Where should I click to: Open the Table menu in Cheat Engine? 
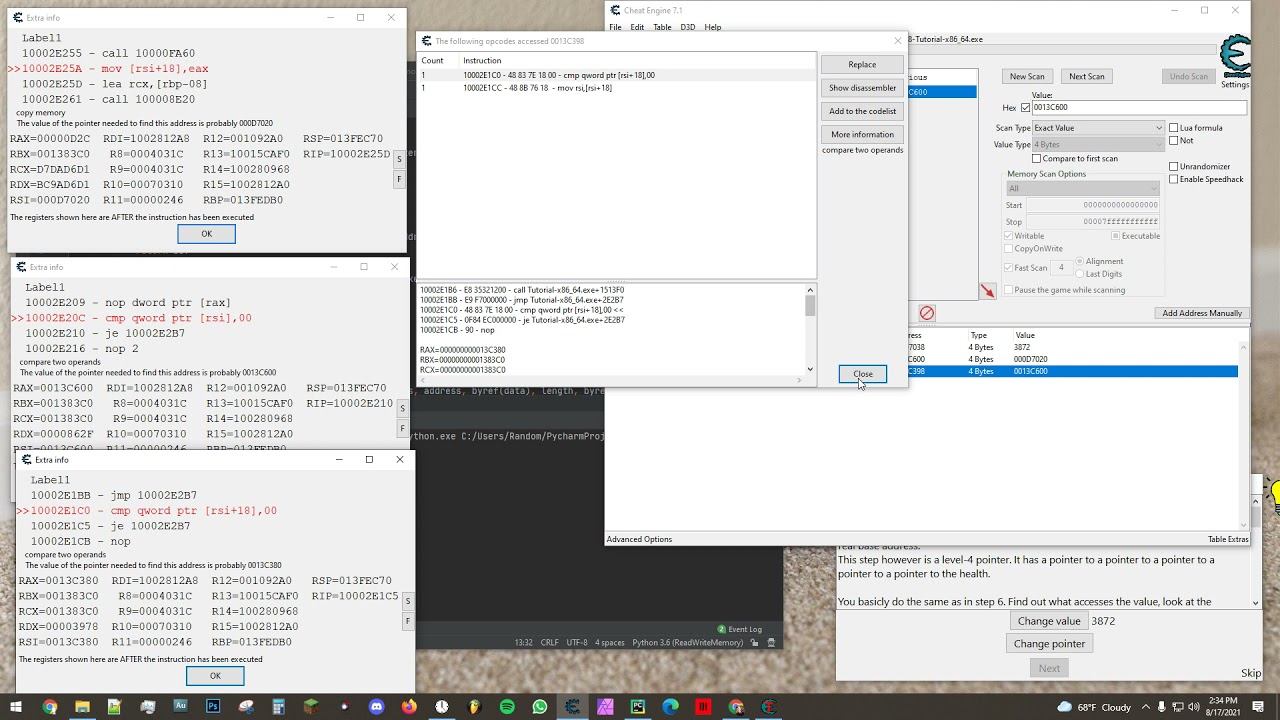coord(662,27)
